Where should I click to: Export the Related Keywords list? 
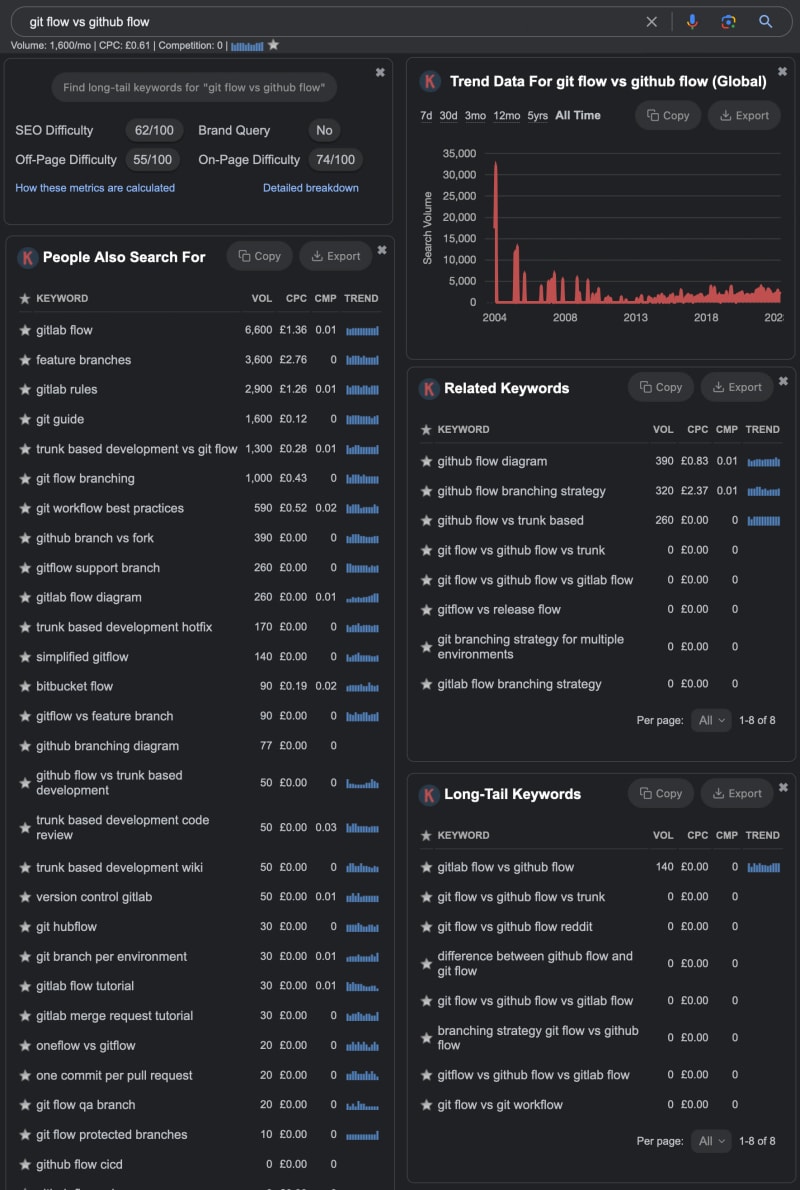coord(737,387)
